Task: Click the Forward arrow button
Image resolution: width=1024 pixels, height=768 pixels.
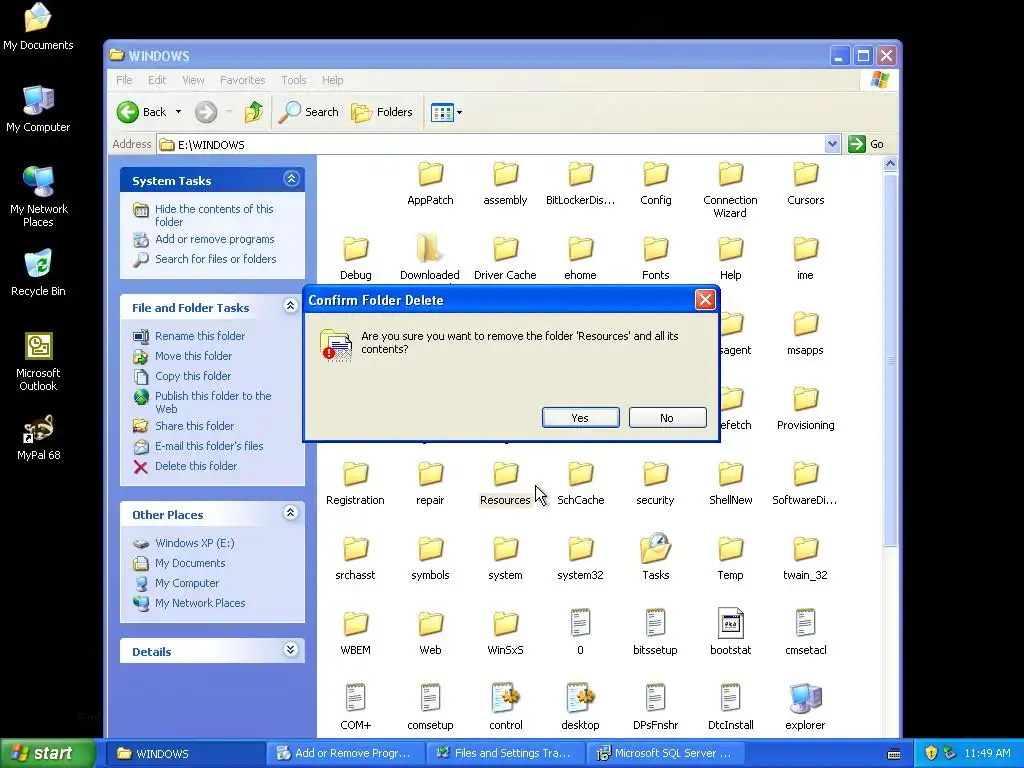Action: (x=206, y=112)
